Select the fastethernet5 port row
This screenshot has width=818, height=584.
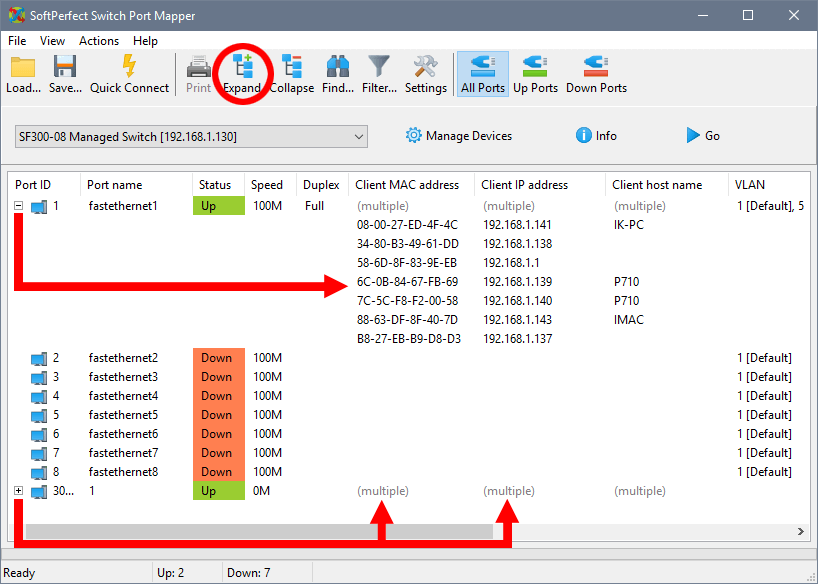(410, 415)
